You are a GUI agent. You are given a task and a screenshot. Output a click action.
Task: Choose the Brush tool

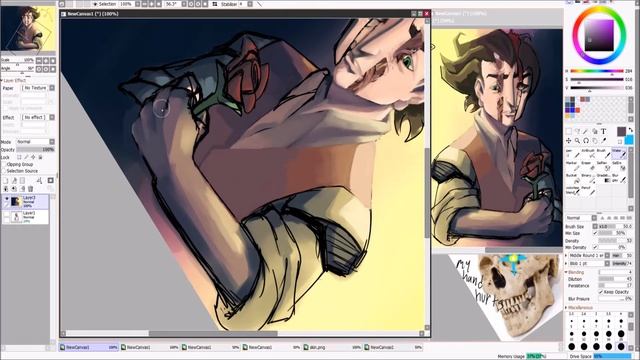click(603, 153)
